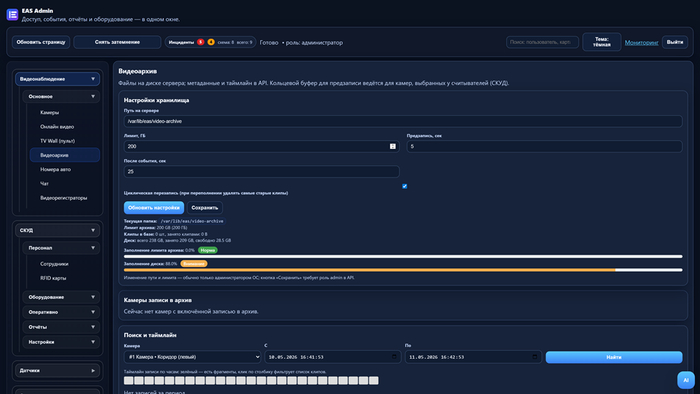Toggle the Циклическая перезапись checkbox

point(404,186)
